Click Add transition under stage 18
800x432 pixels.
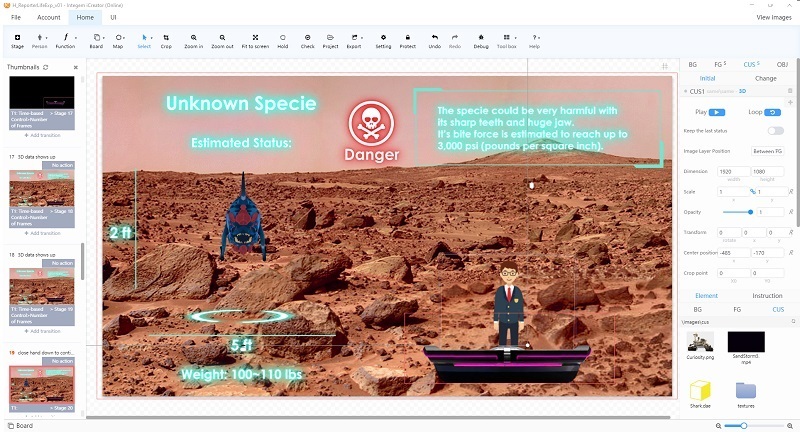coord(42,331)
